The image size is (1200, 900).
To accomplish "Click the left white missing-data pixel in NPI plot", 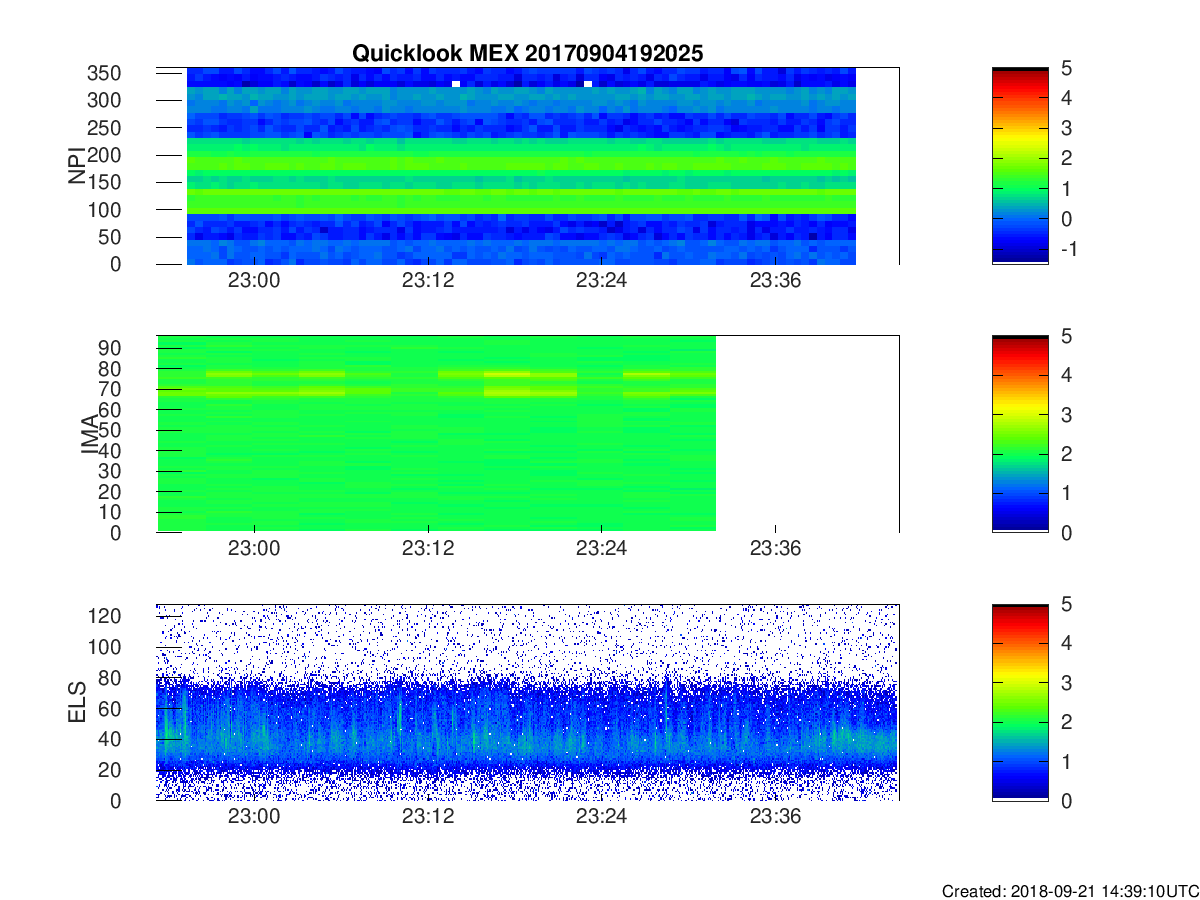I will [456, 84].
